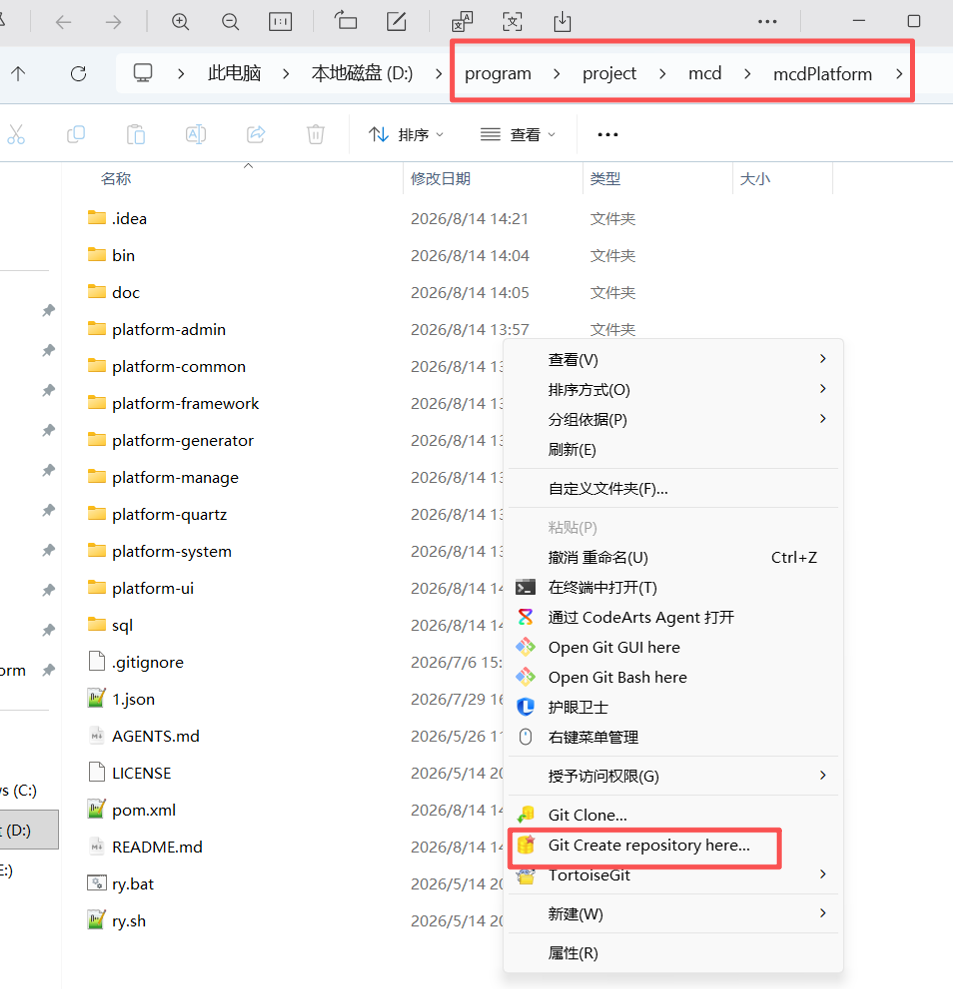Choose 通过 CodeArts Agent 打开
This screenshot has width=953, height=989.
click(x=673, y=617)
